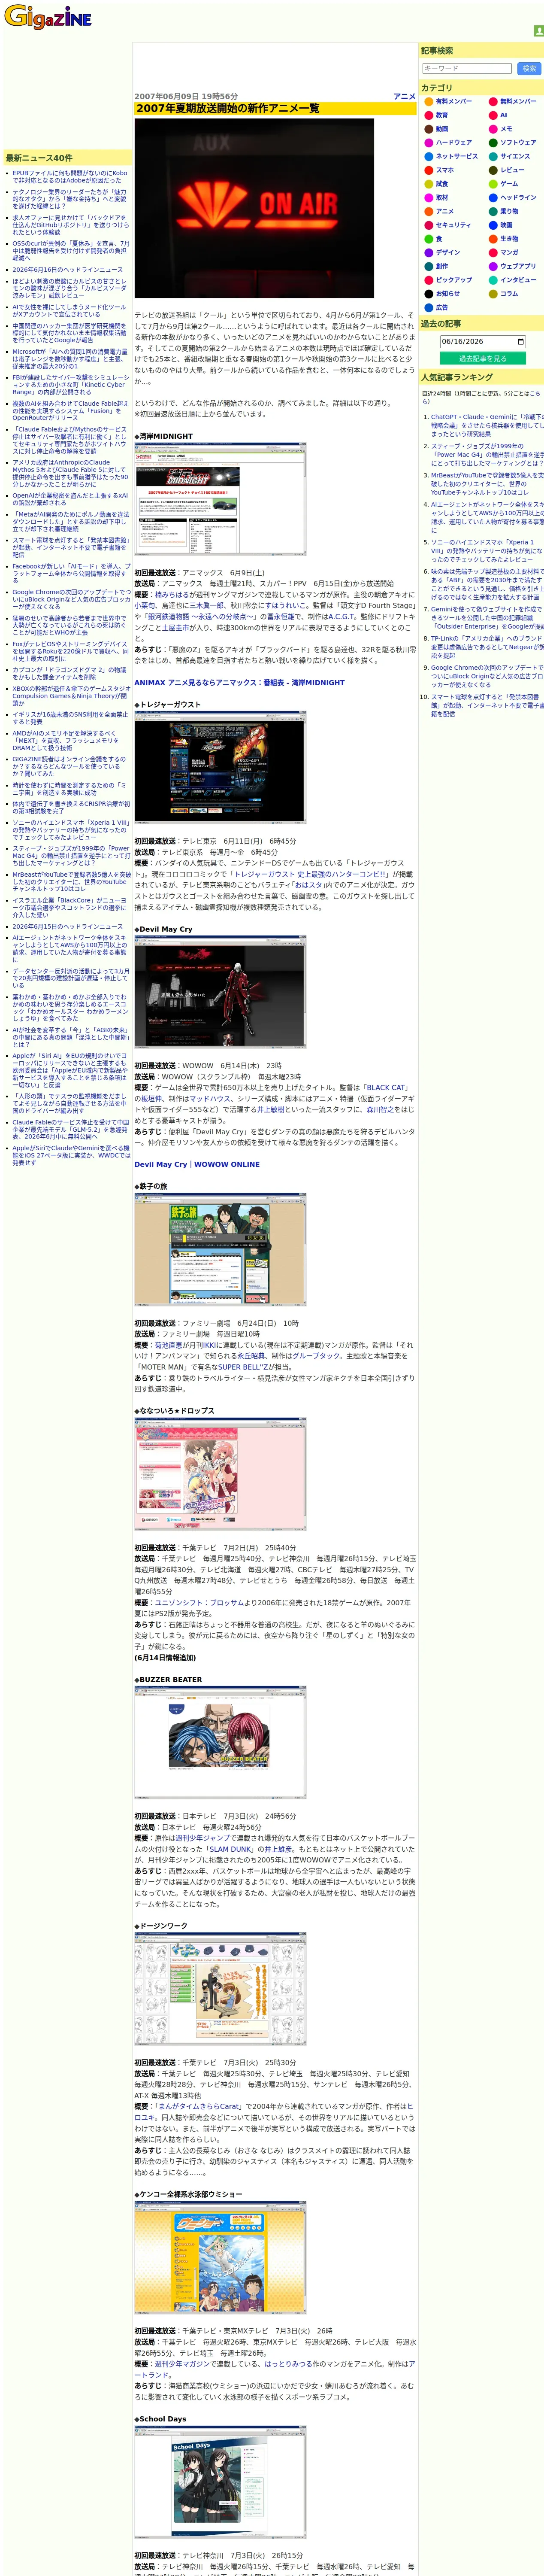Viewport: 544px width, 2576px height.
Task: Open 2026年6月15日のヘッドラインニュース in latest news
Action: pyautogui.click(x=68, y=927)
